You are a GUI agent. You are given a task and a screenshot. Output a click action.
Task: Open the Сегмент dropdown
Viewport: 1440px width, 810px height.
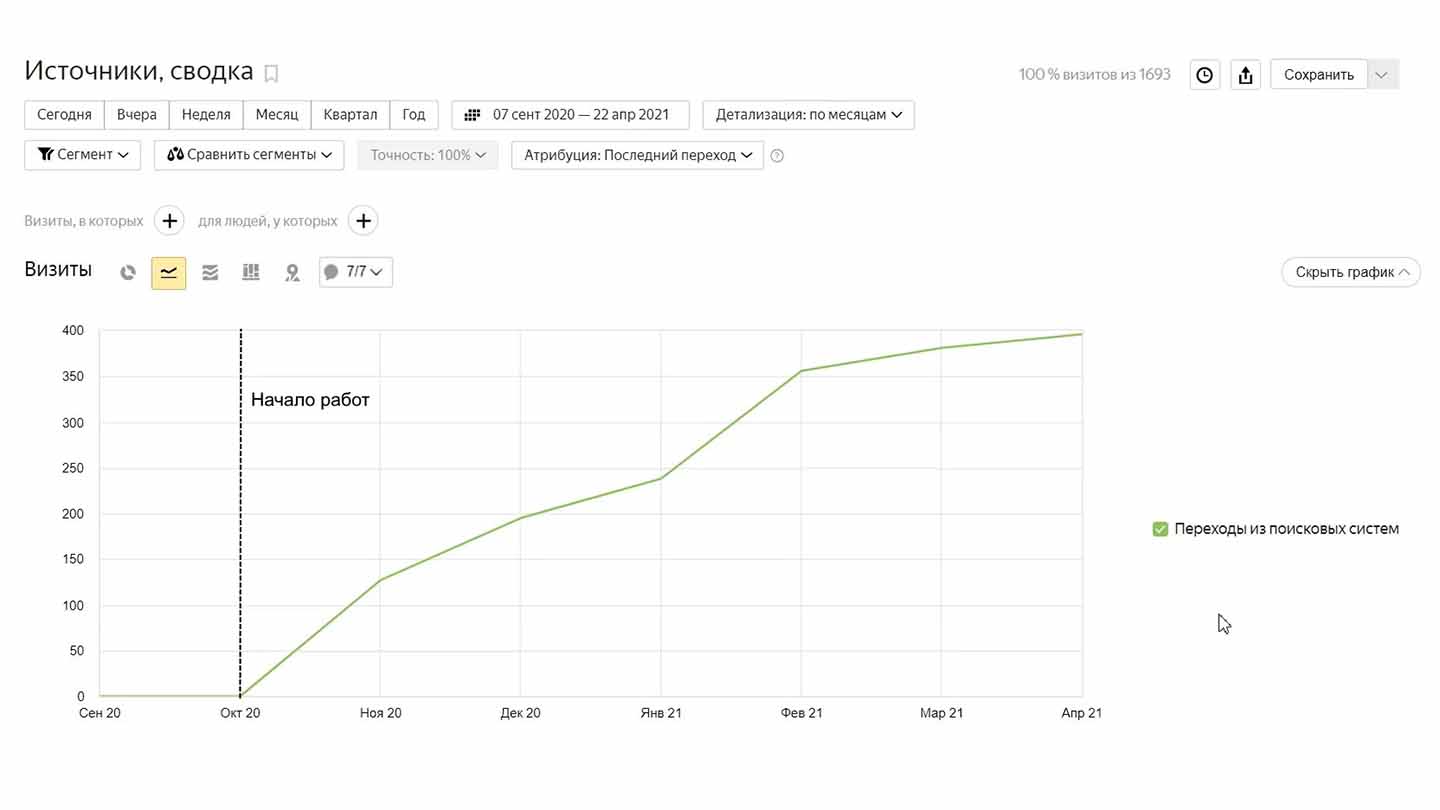pos(82,155)
